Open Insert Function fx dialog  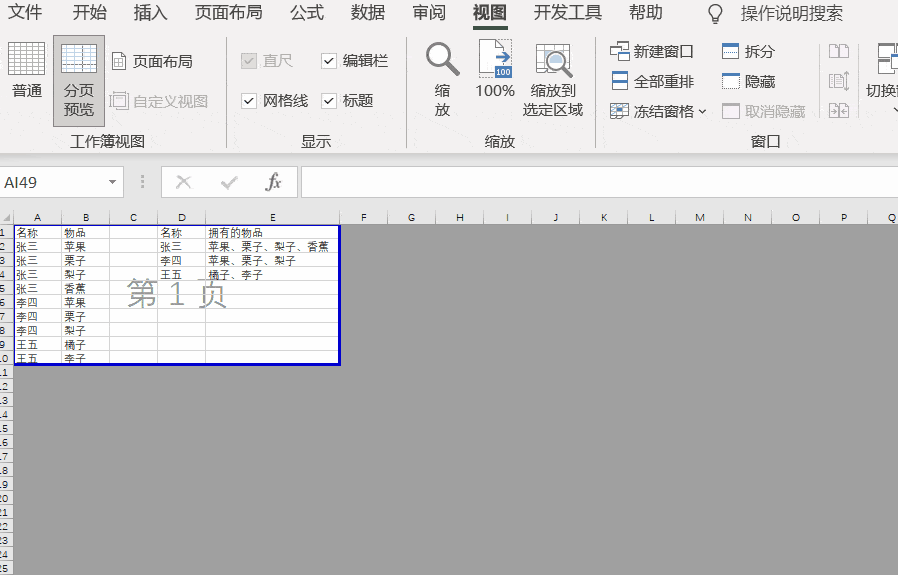coord(273,182)
